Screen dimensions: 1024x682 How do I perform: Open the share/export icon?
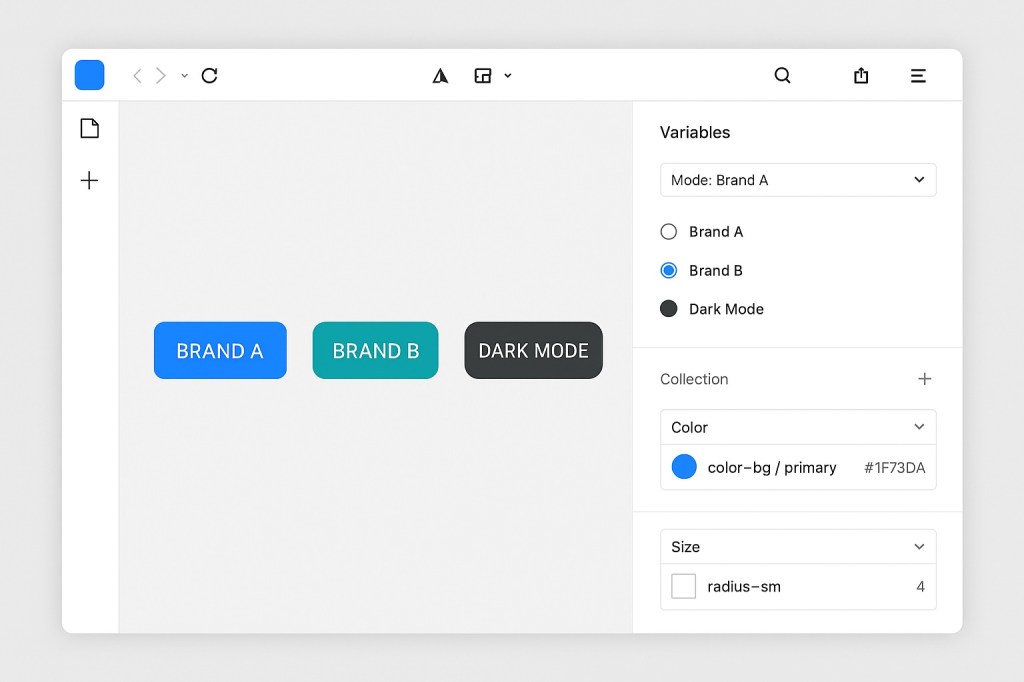tap(861, 75)
